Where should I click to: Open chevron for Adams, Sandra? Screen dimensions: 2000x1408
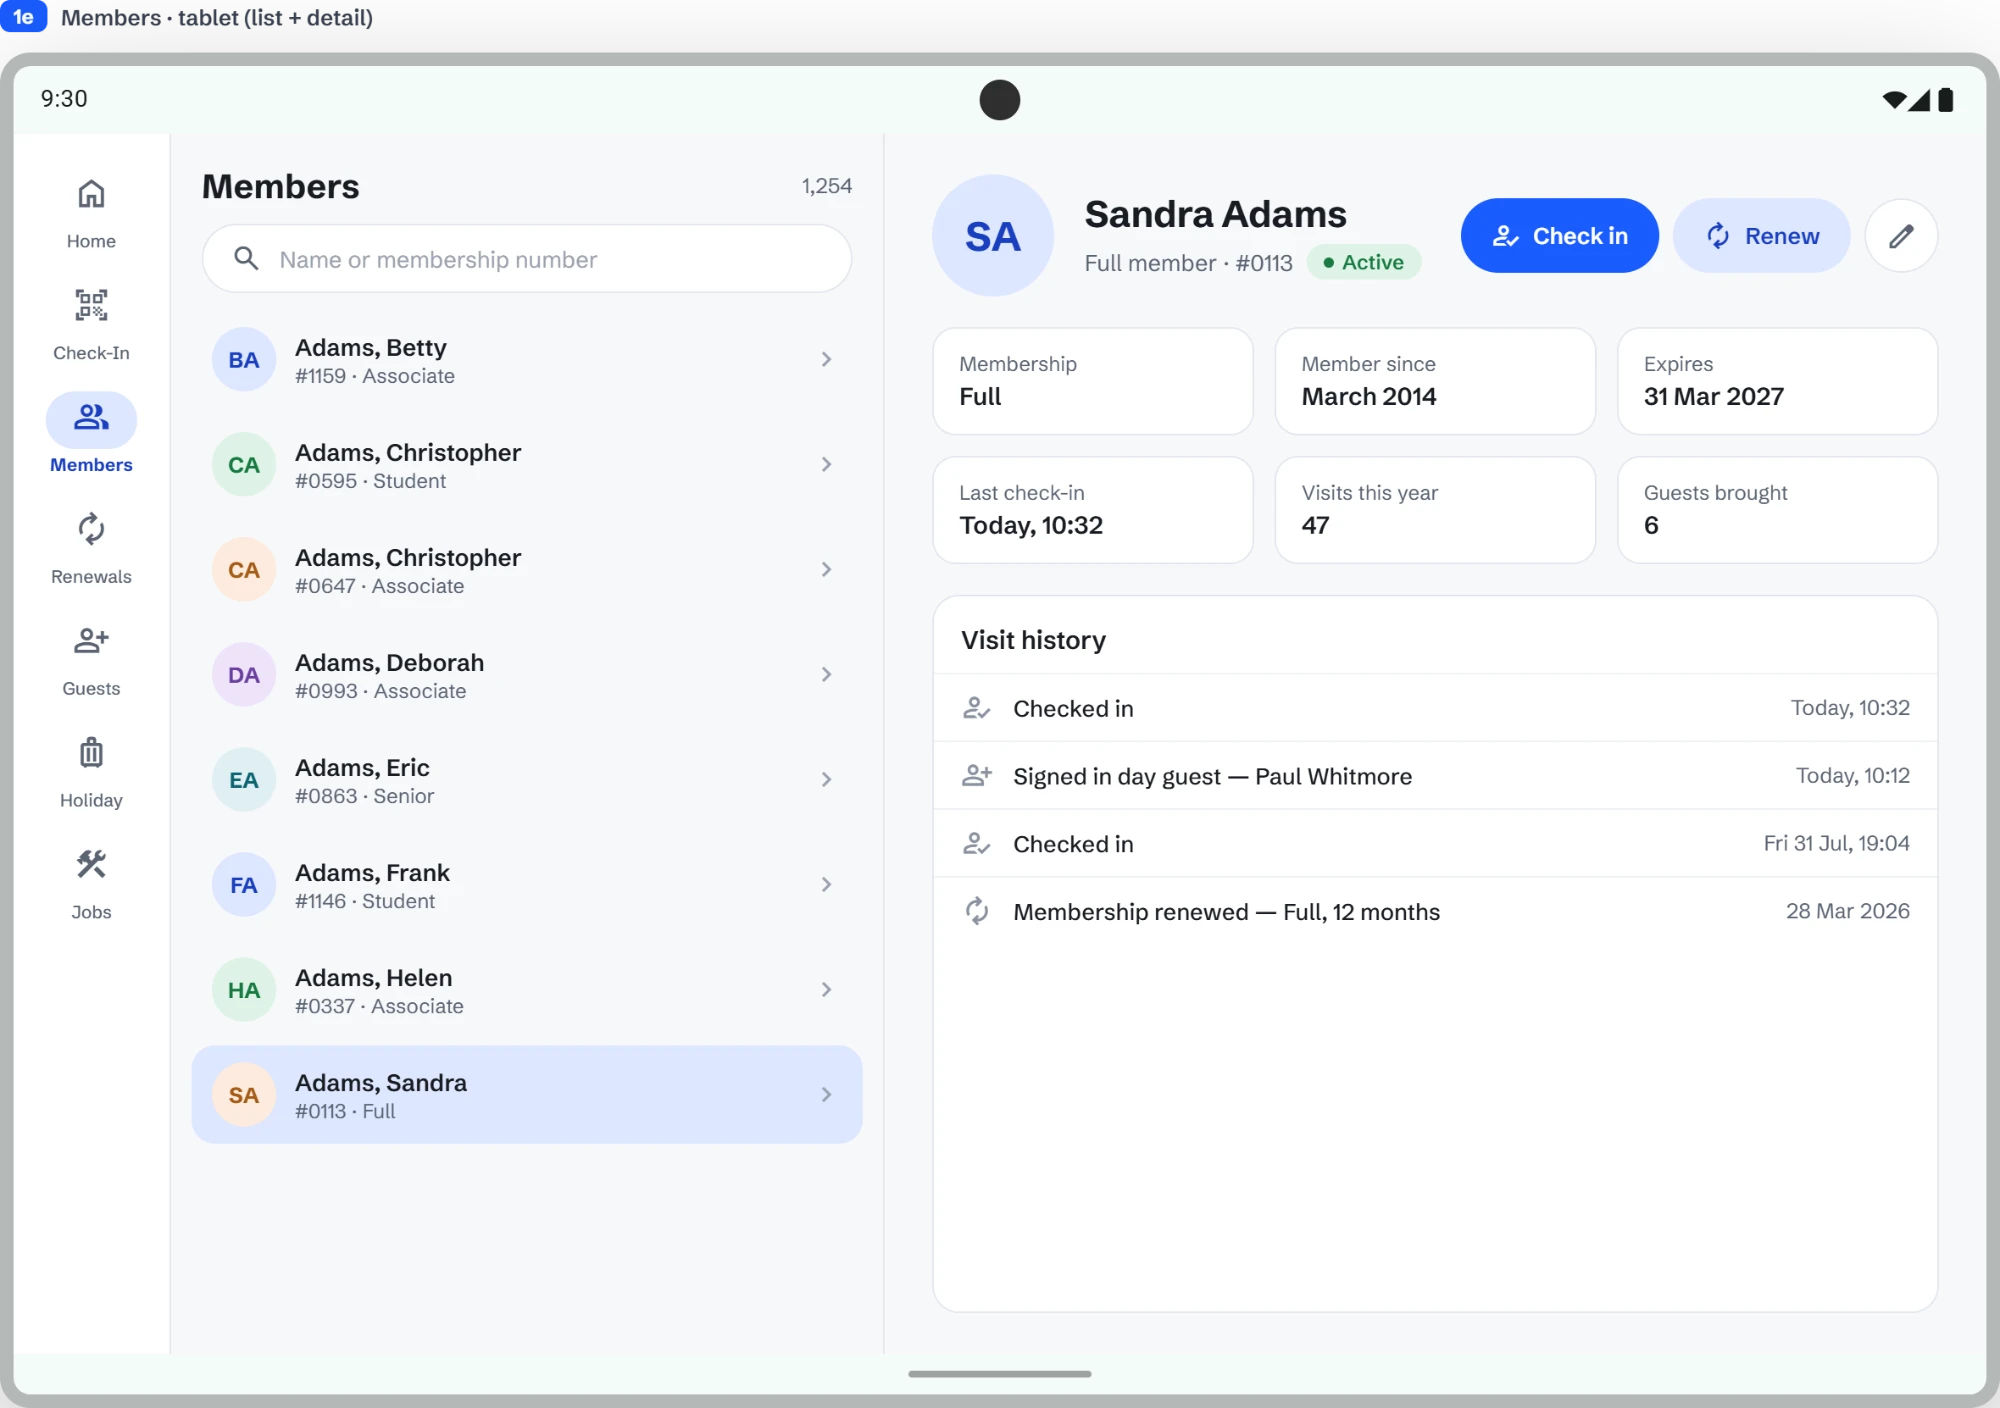tap(826, 1094)
